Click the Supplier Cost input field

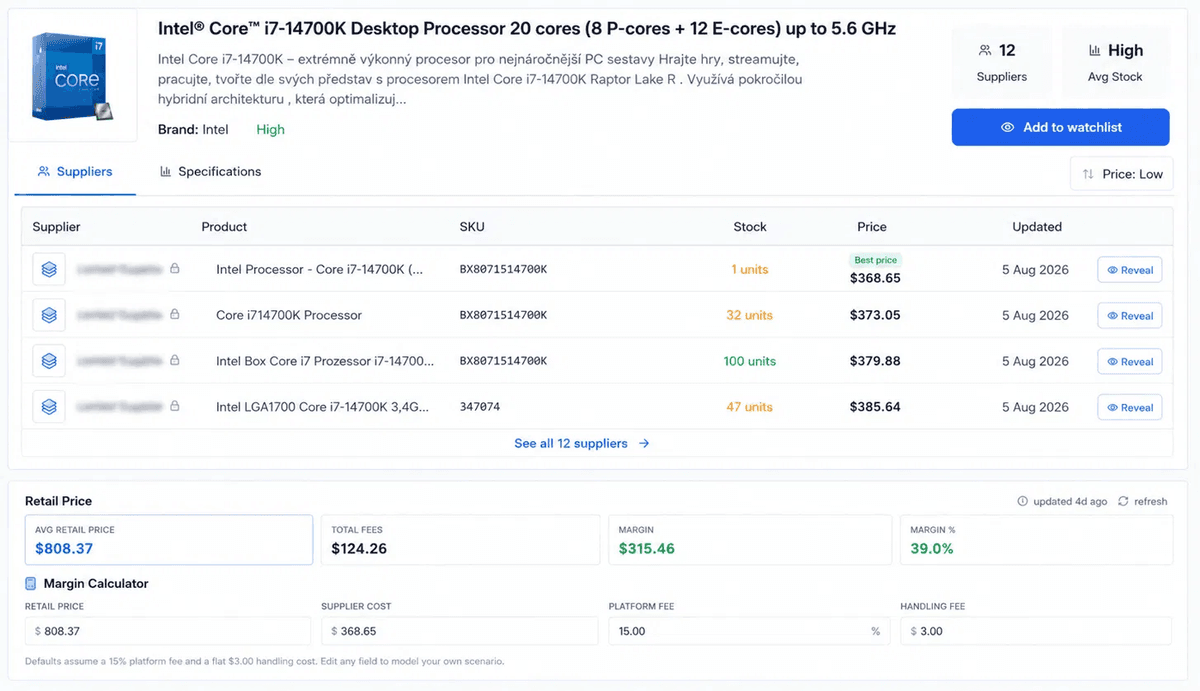click(458, 631)
